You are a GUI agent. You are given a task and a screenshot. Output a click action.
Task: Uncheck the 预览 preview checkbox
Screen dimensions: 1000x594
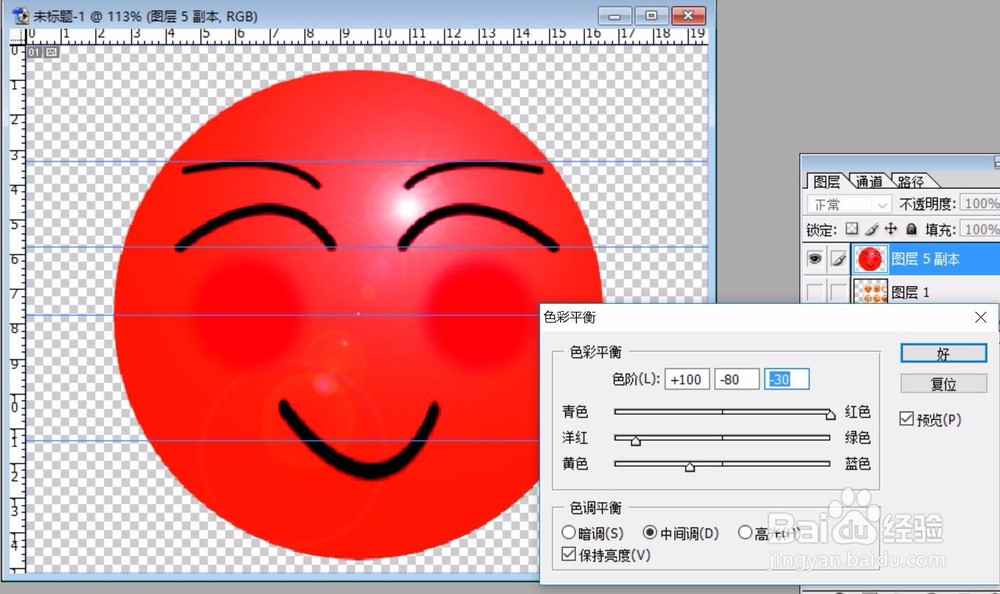pyautogui.click(x=908, y=419)
